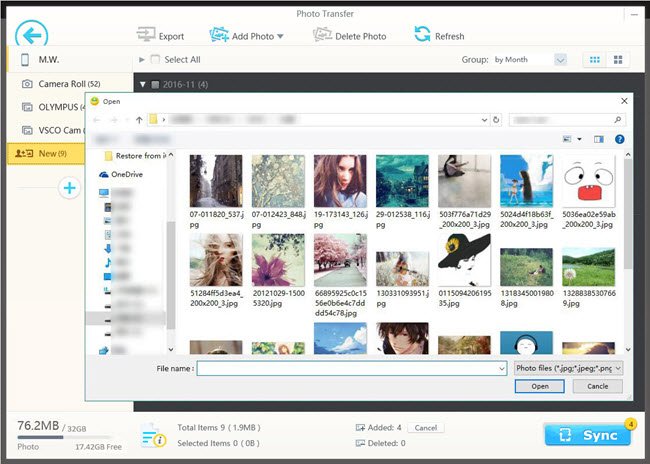
Task: Select the 13288385307669.jpg dandelion photo
Action: pos(589,278)
